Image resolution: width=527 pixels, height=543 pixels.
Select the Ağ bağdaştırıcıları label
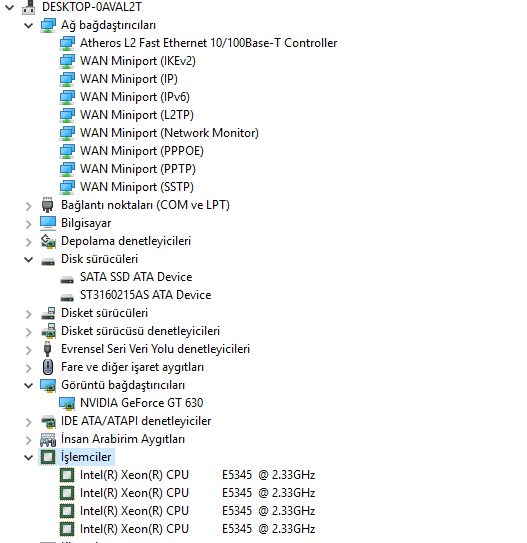(108, 25)
